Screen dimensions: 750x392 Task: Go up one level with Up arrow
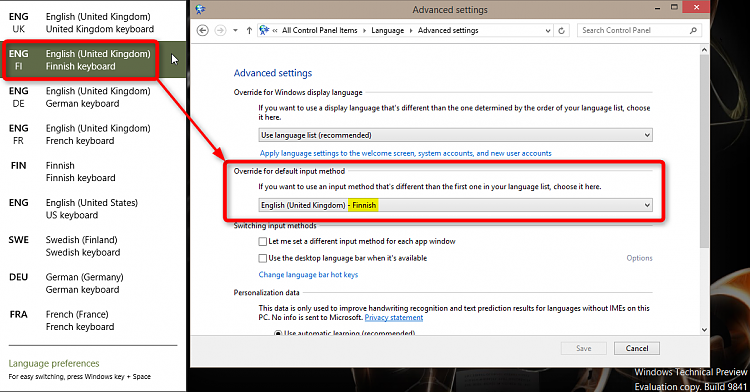click(249, 31)
